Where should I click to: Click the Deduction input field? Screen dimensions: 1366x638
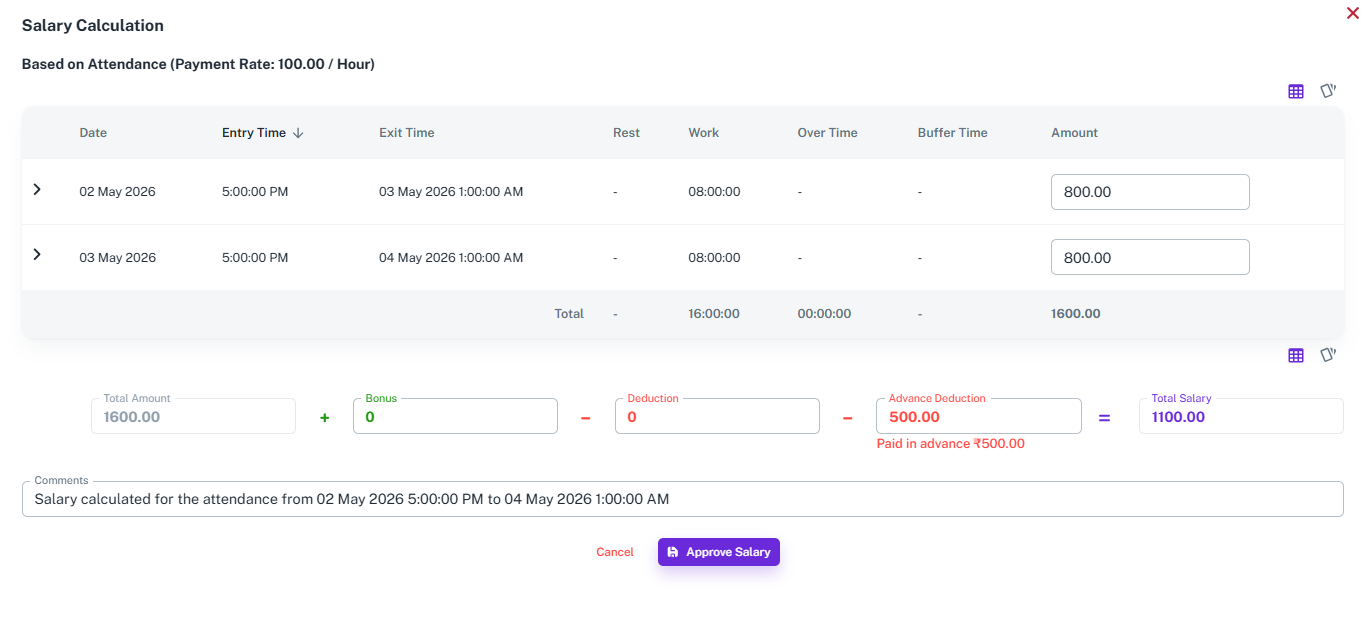pos(717,416)
